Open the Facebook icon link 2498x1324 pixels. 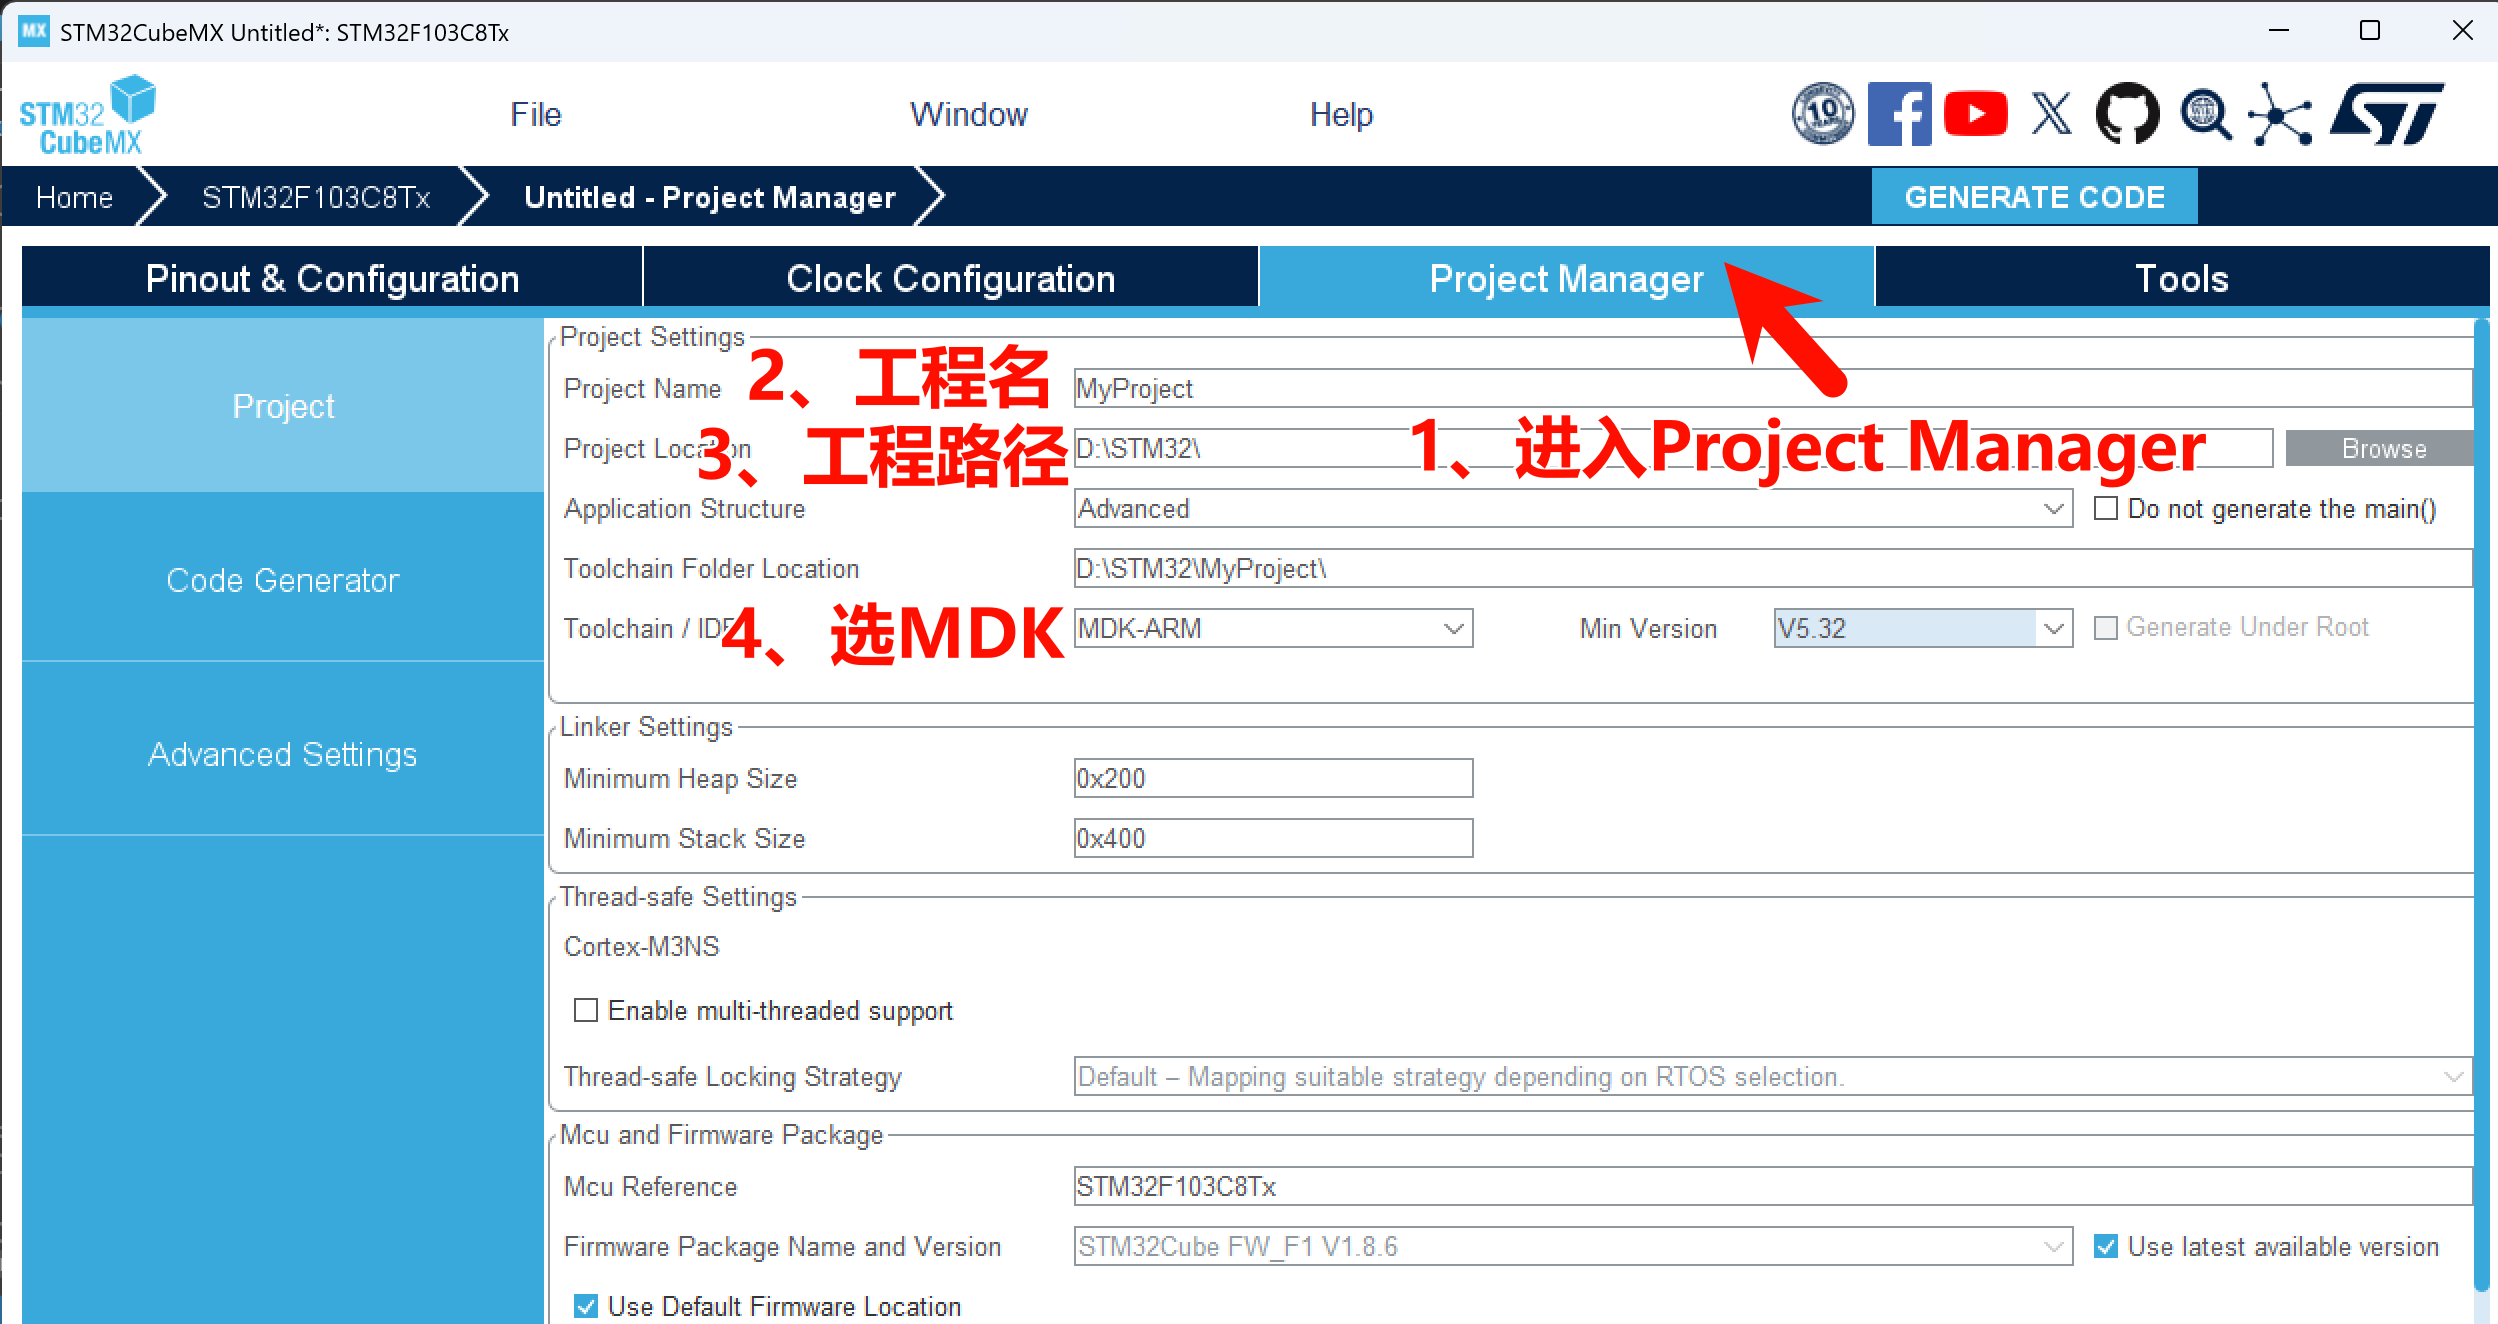click(1898, 114)
